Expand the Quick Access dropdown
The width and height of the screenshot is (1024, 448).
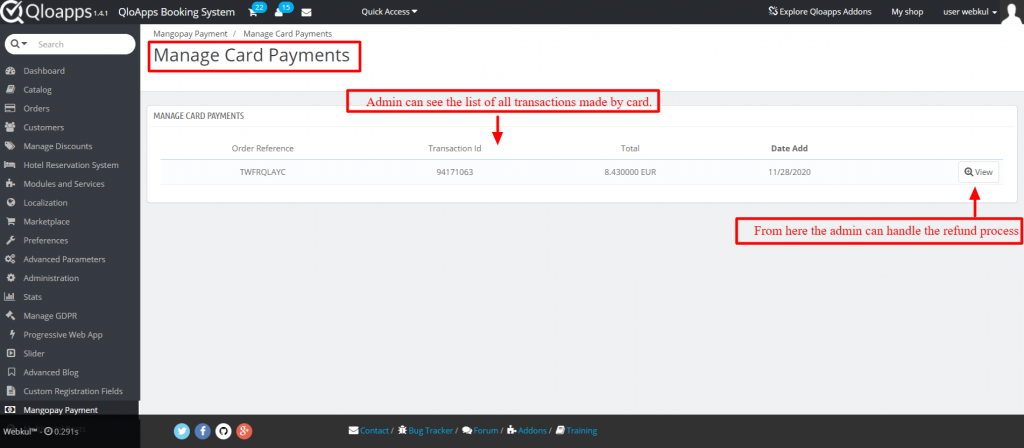click(389, 12)
